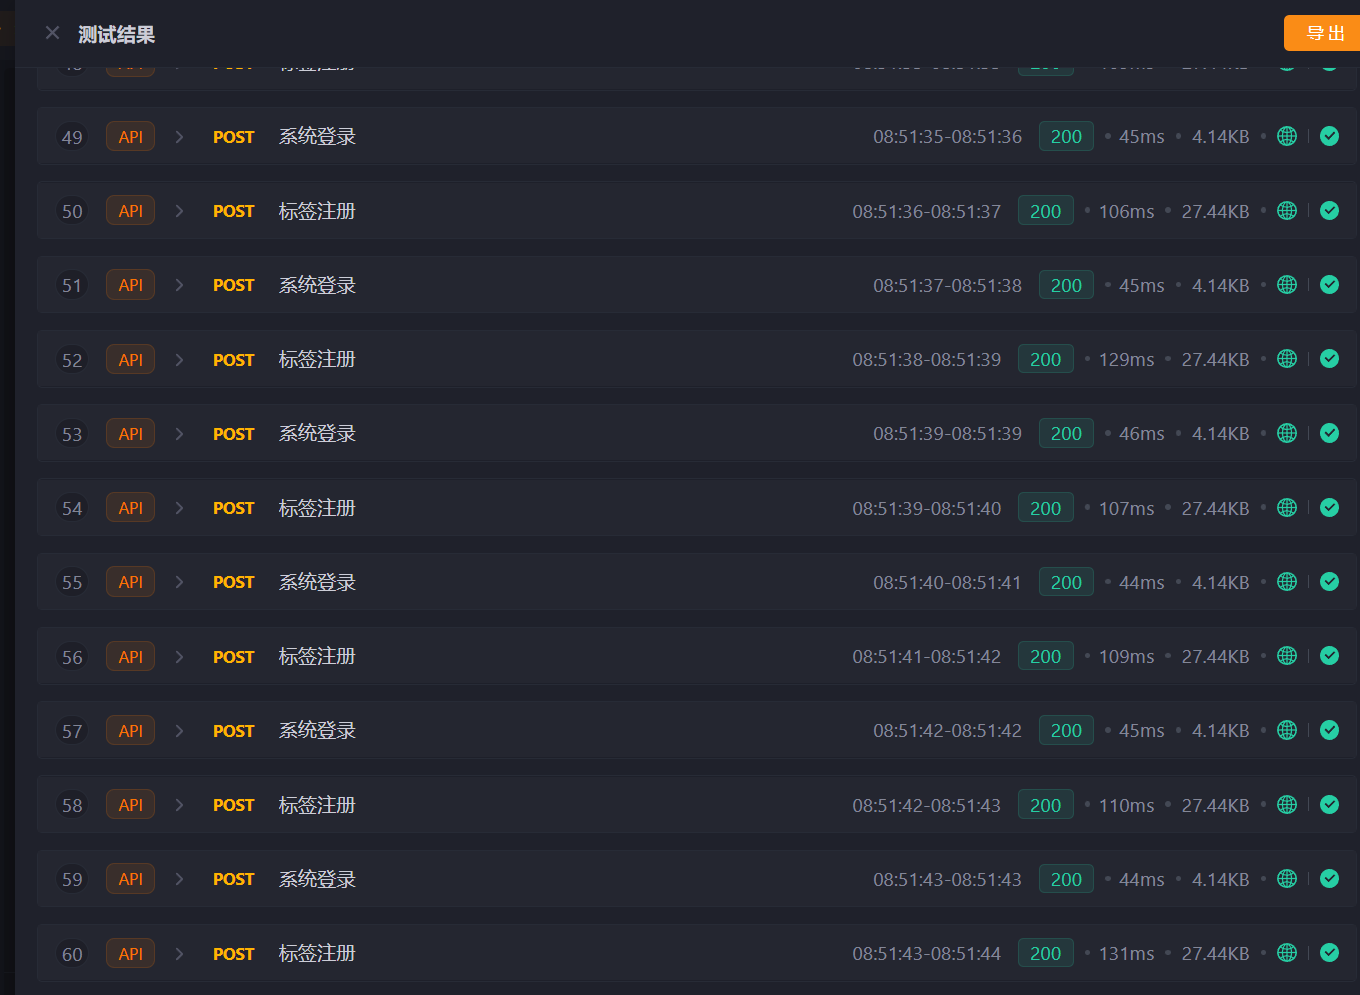The height and width of the screenshot is (995, 1360).
Task: Close the 测试结果 panel
Action: [x=53, y=34]
